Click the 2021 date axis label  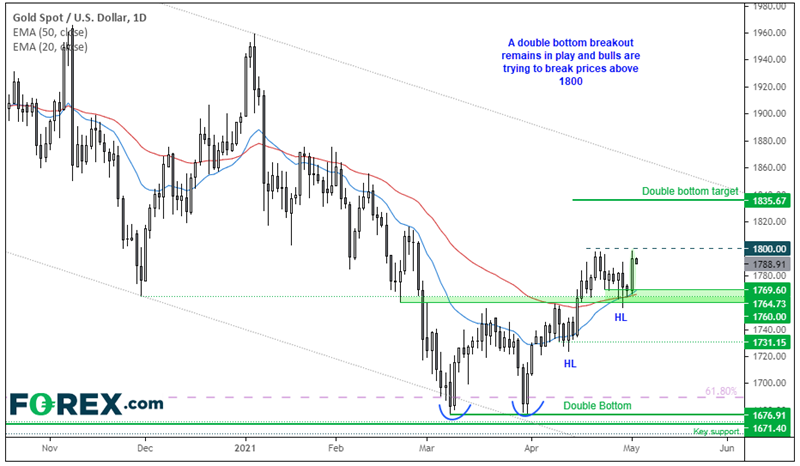(x=244, y=448)
